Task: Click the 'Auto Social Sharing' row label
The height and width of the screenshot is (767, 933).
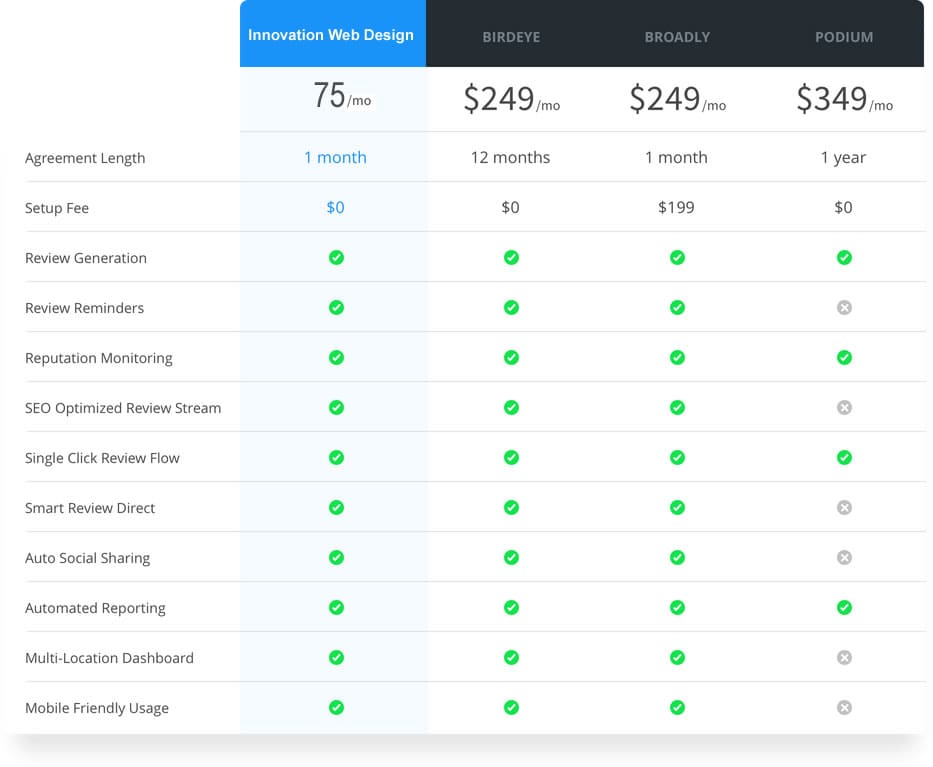Action: click(x=87, y=558)
